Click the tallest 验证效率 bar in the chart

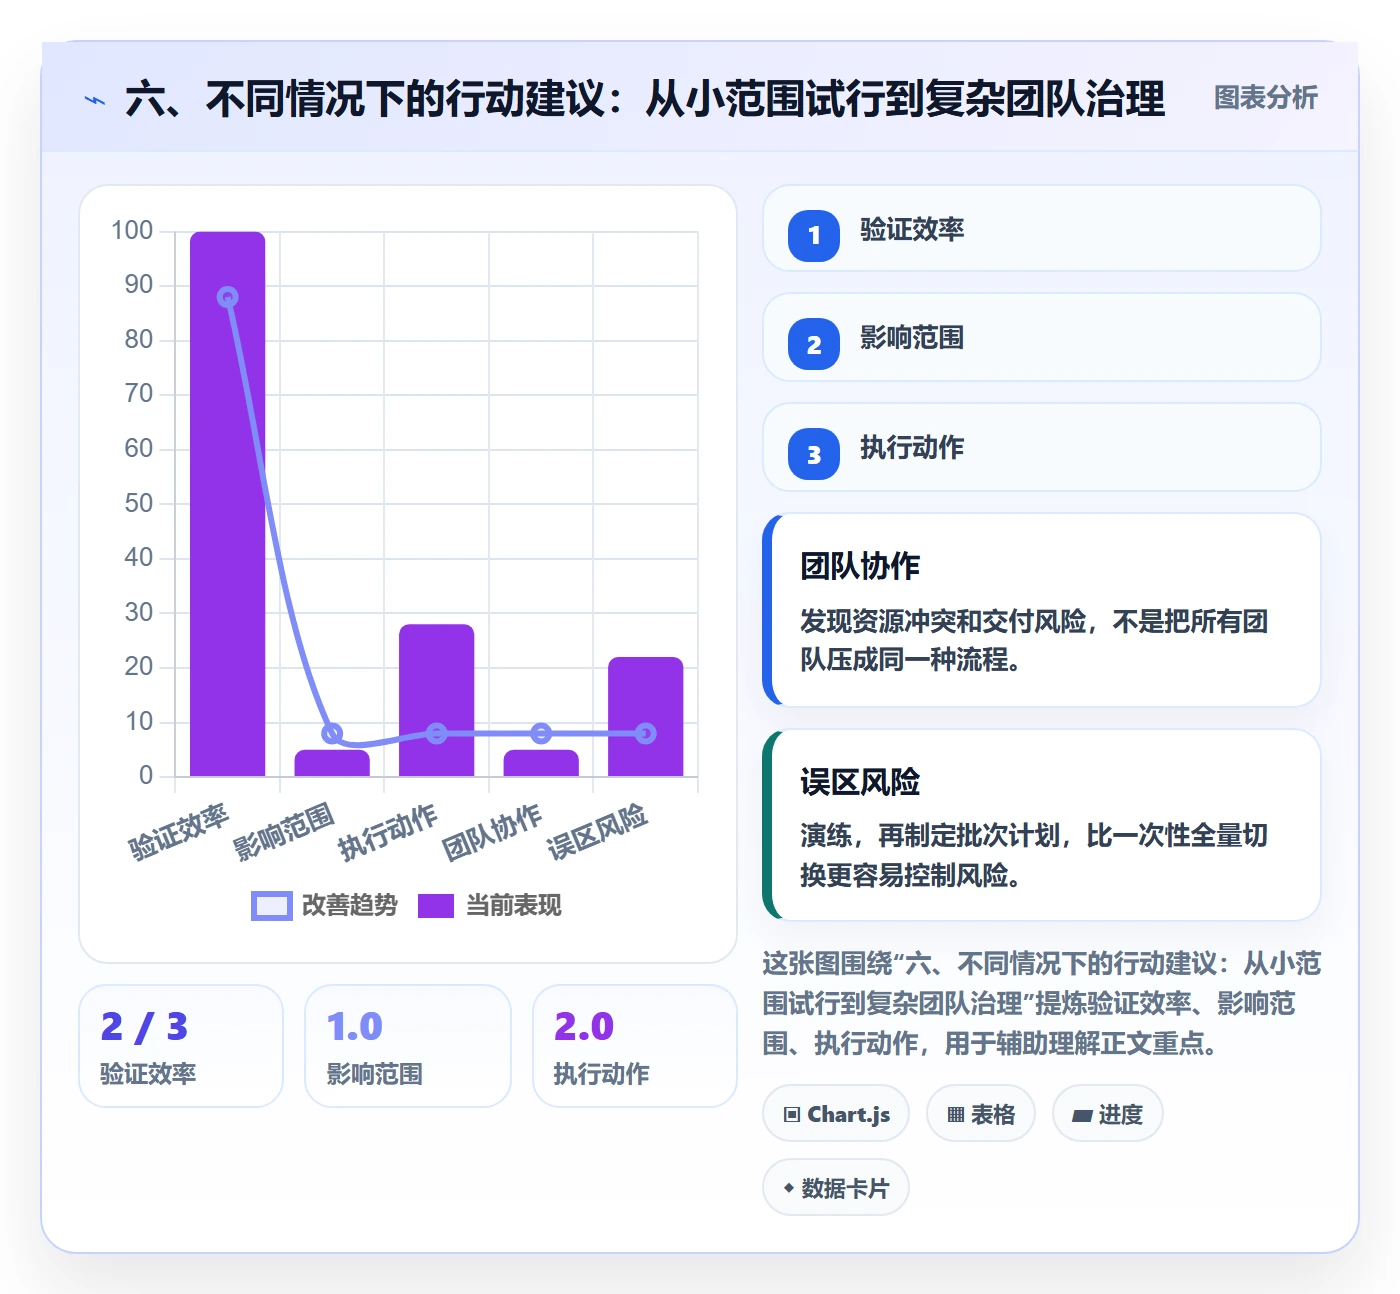coord(228,504)
